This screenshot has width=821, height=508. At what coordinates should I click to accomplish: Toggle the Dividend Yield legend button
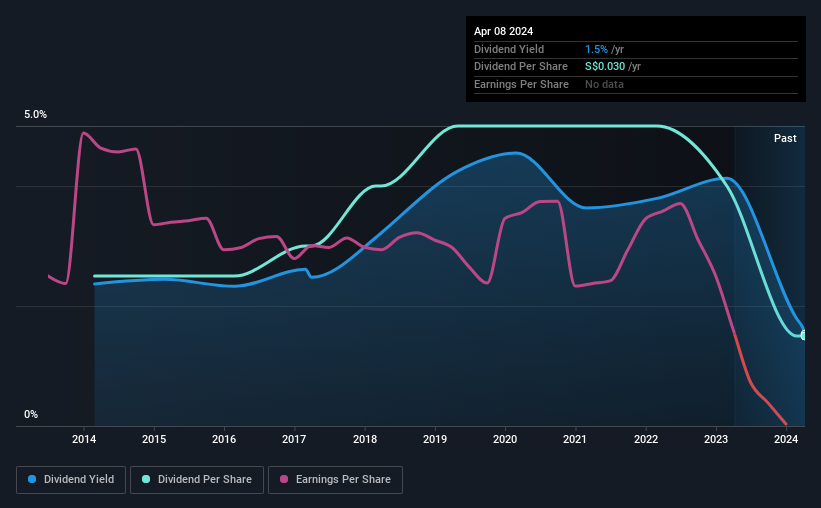(71, 479)
